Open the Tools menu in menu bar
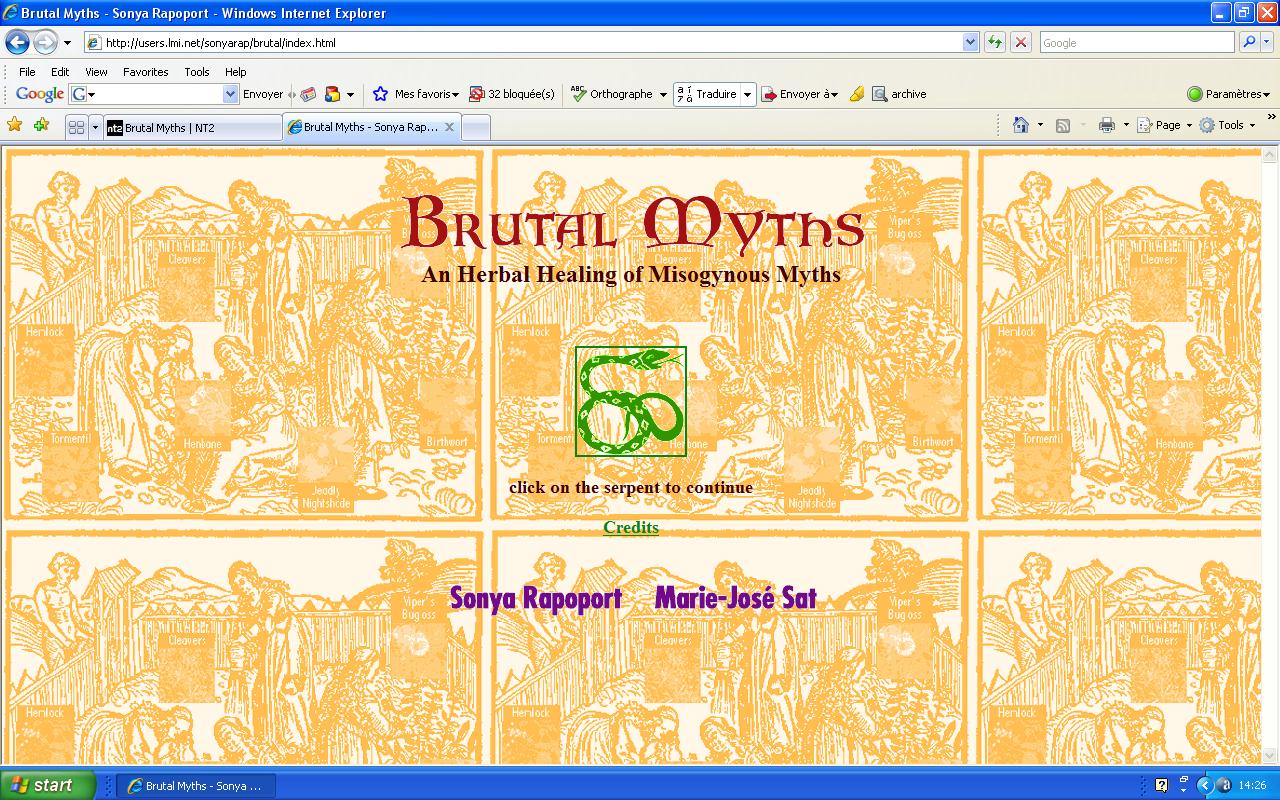Screen dimensions: 1280x800 coord(197,72)
